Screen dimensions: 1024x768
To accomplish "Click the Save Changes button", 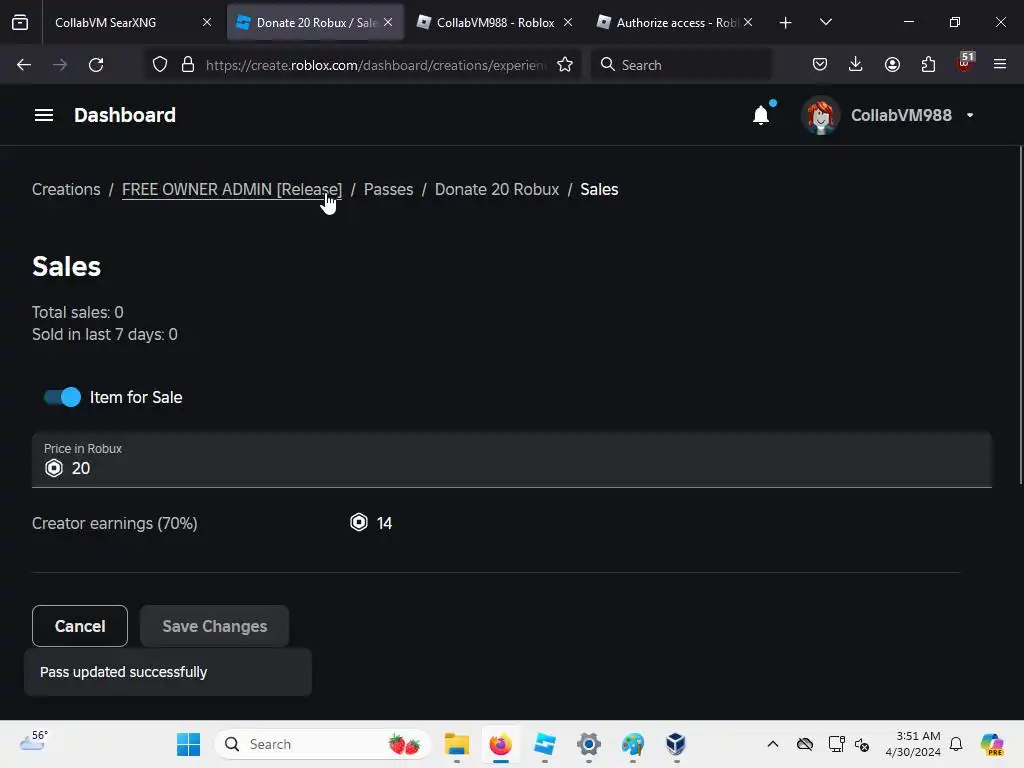I will coord(214,626).
